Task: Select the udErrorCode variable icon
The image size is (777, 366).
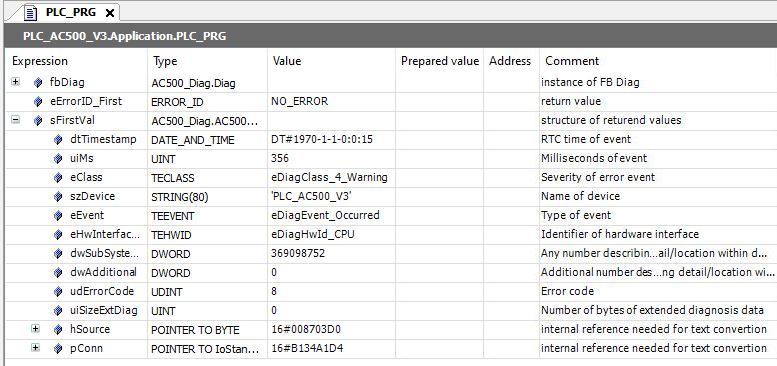Action: click(58, 291)
